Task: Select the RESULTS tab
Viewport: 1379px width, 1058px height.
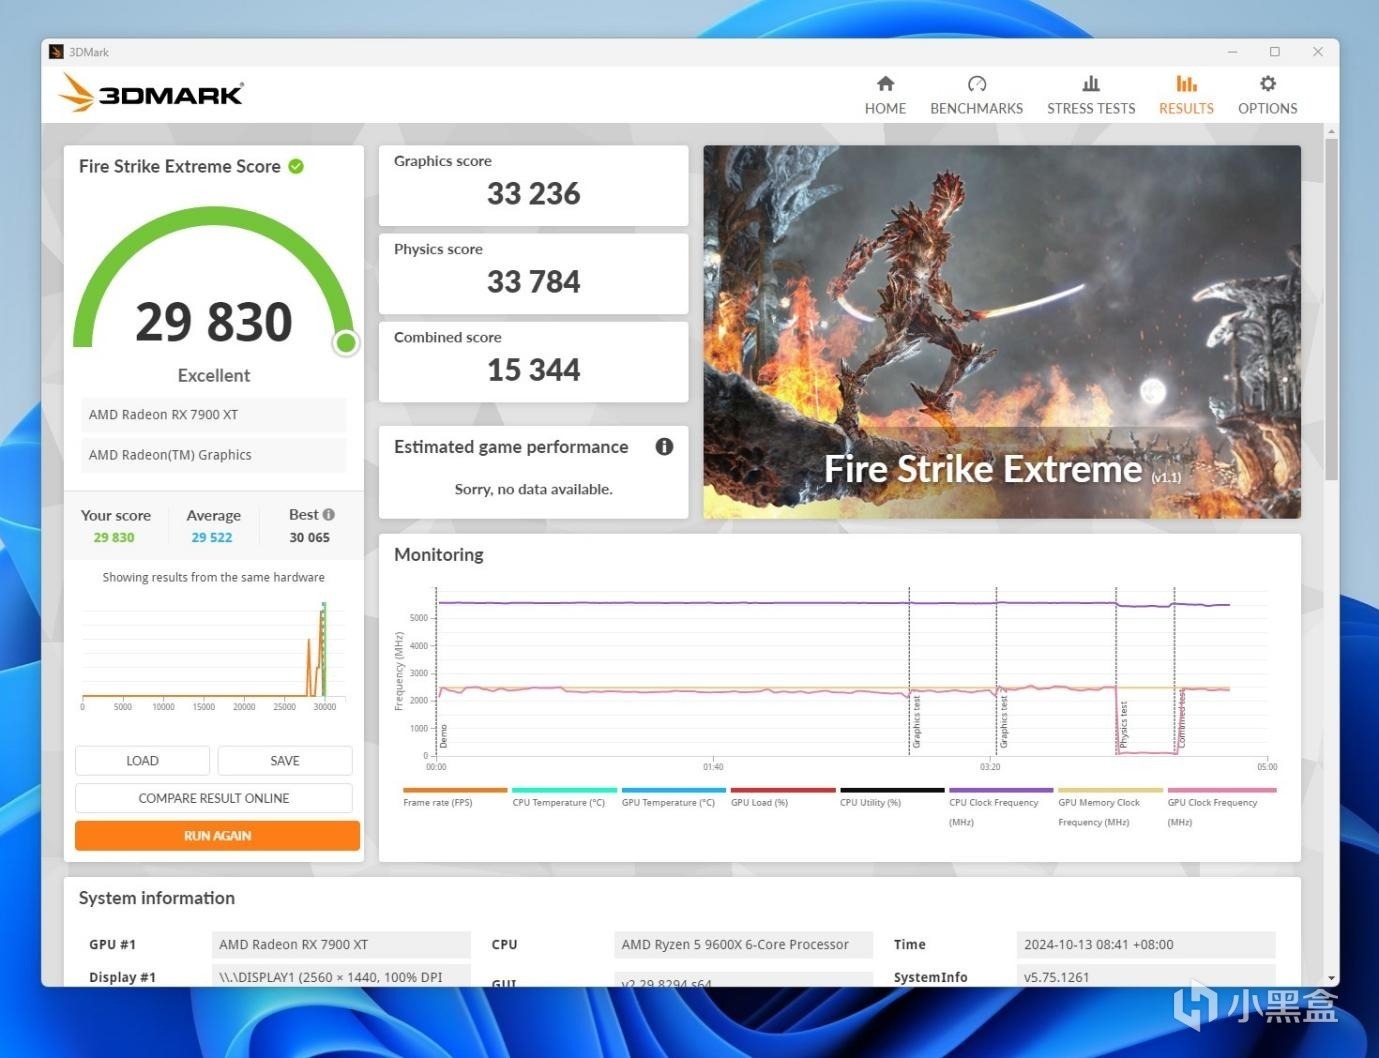Action: 1186,95
